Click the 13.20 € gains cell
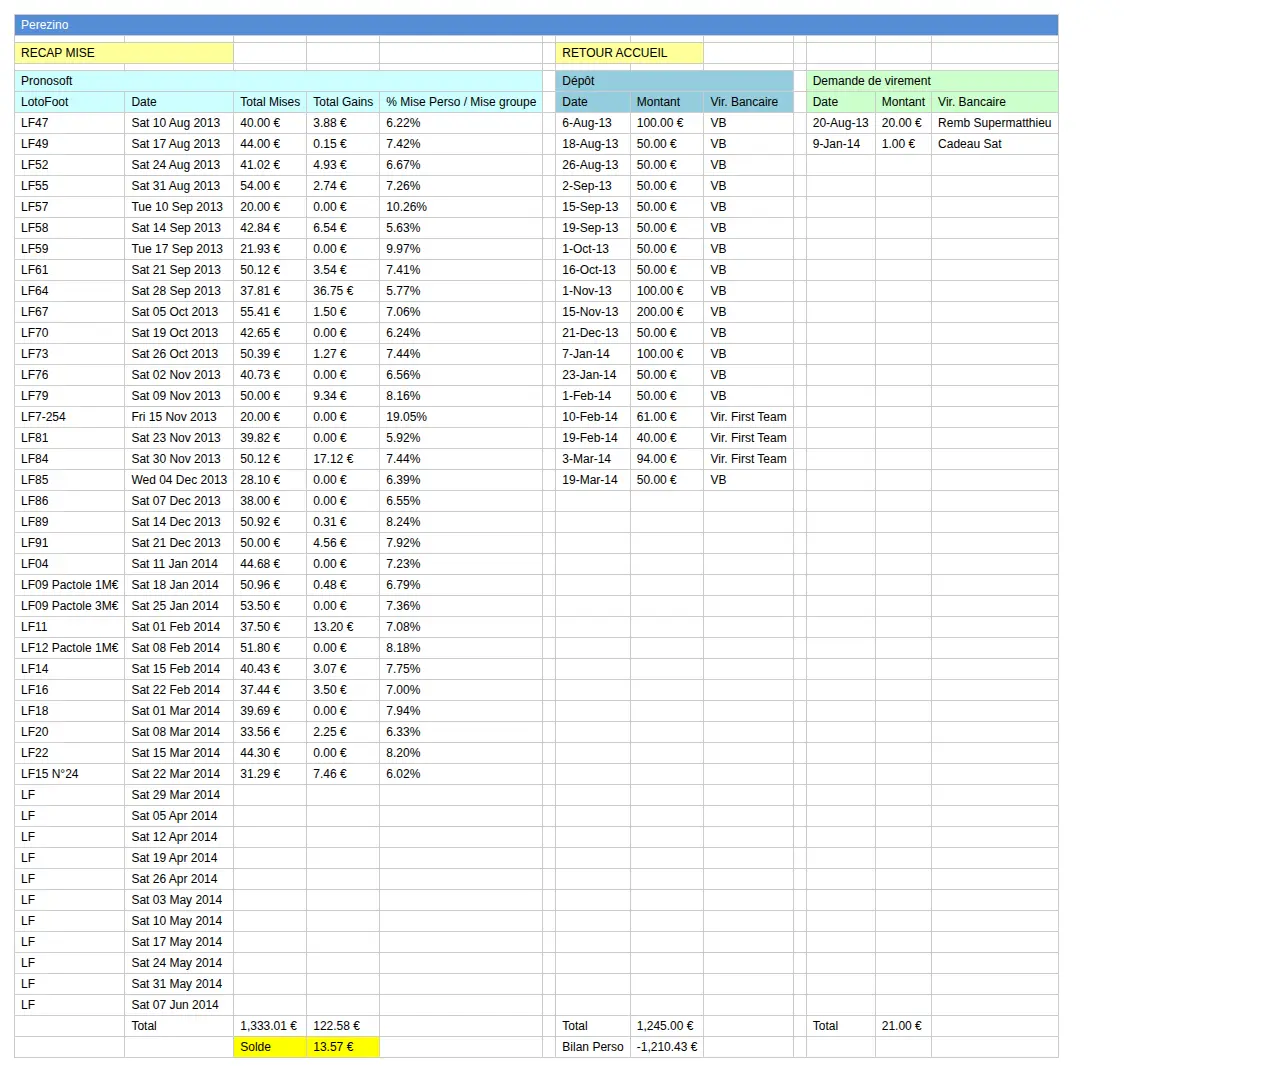This screenshot has width=1280, height=1072. click(343, 627)
